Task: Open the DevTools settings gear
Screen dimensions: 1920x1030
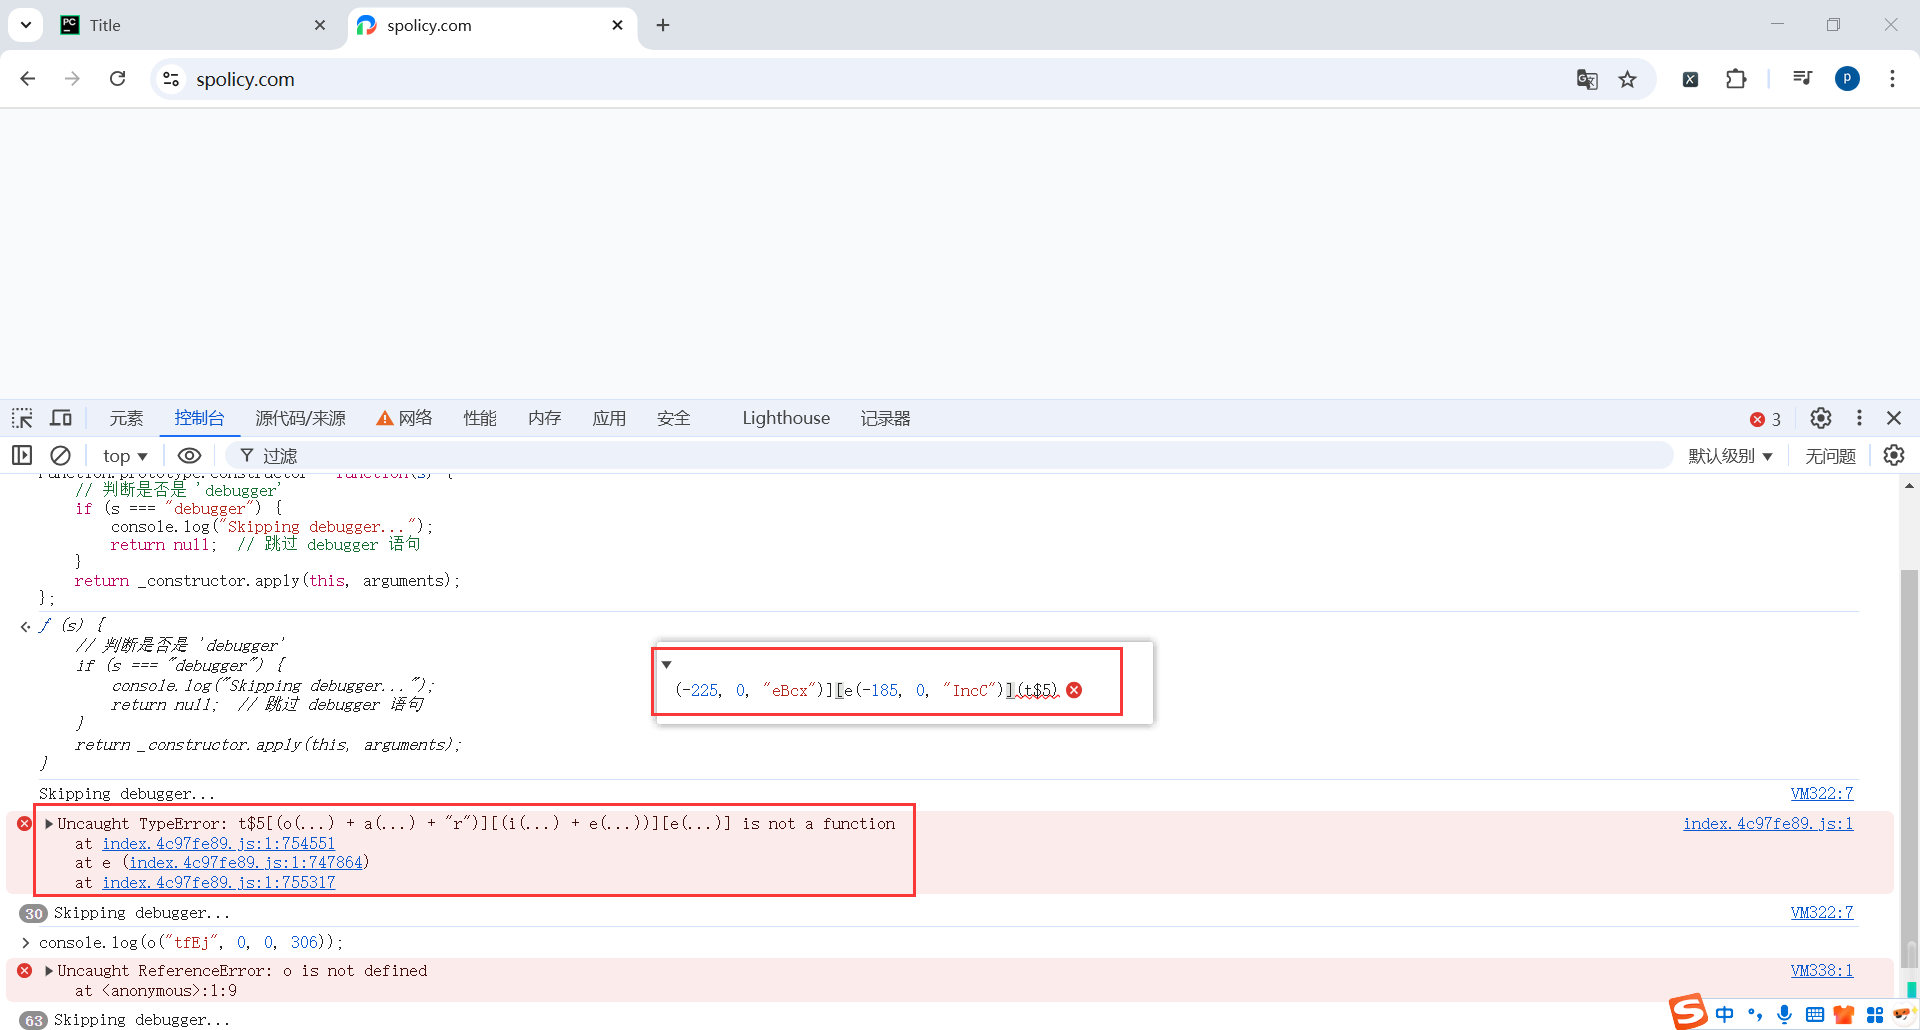Action: pos(1821,418)
